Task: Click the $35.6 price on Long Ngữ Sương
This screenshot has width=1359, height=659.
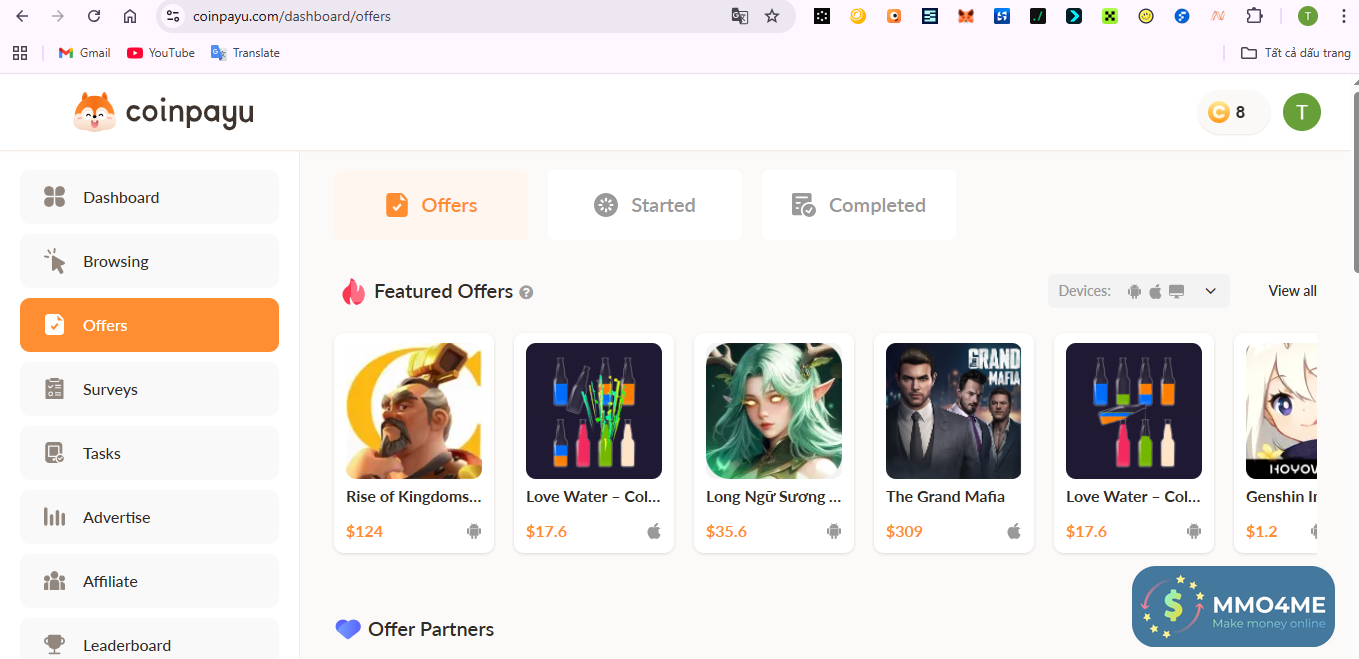Action: (726, 531)
